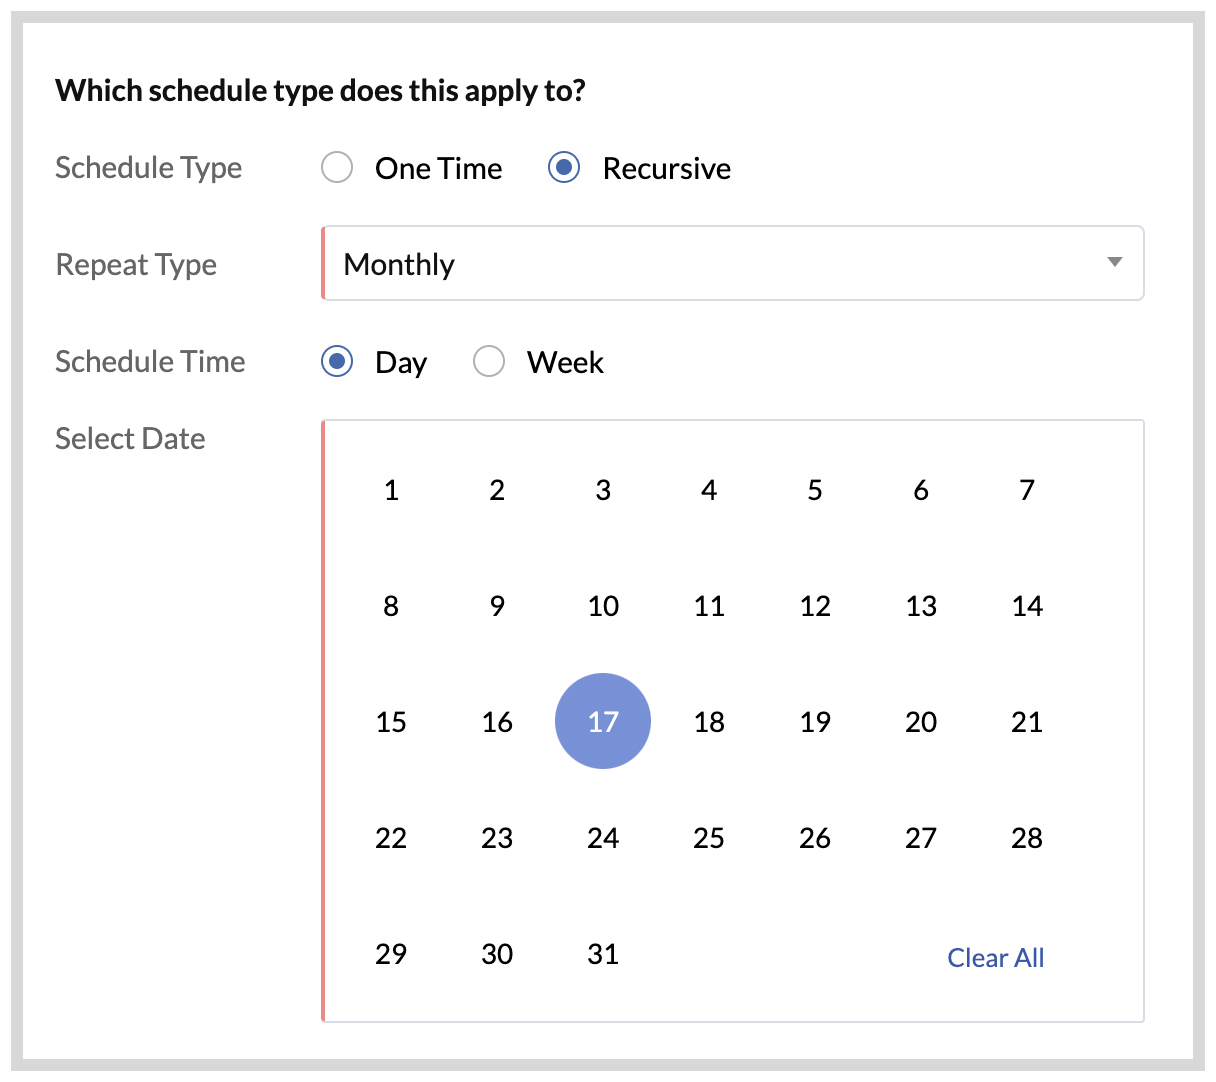Select the Recursive radio button
The image size is (1216, 1082).
click(564, 168)
